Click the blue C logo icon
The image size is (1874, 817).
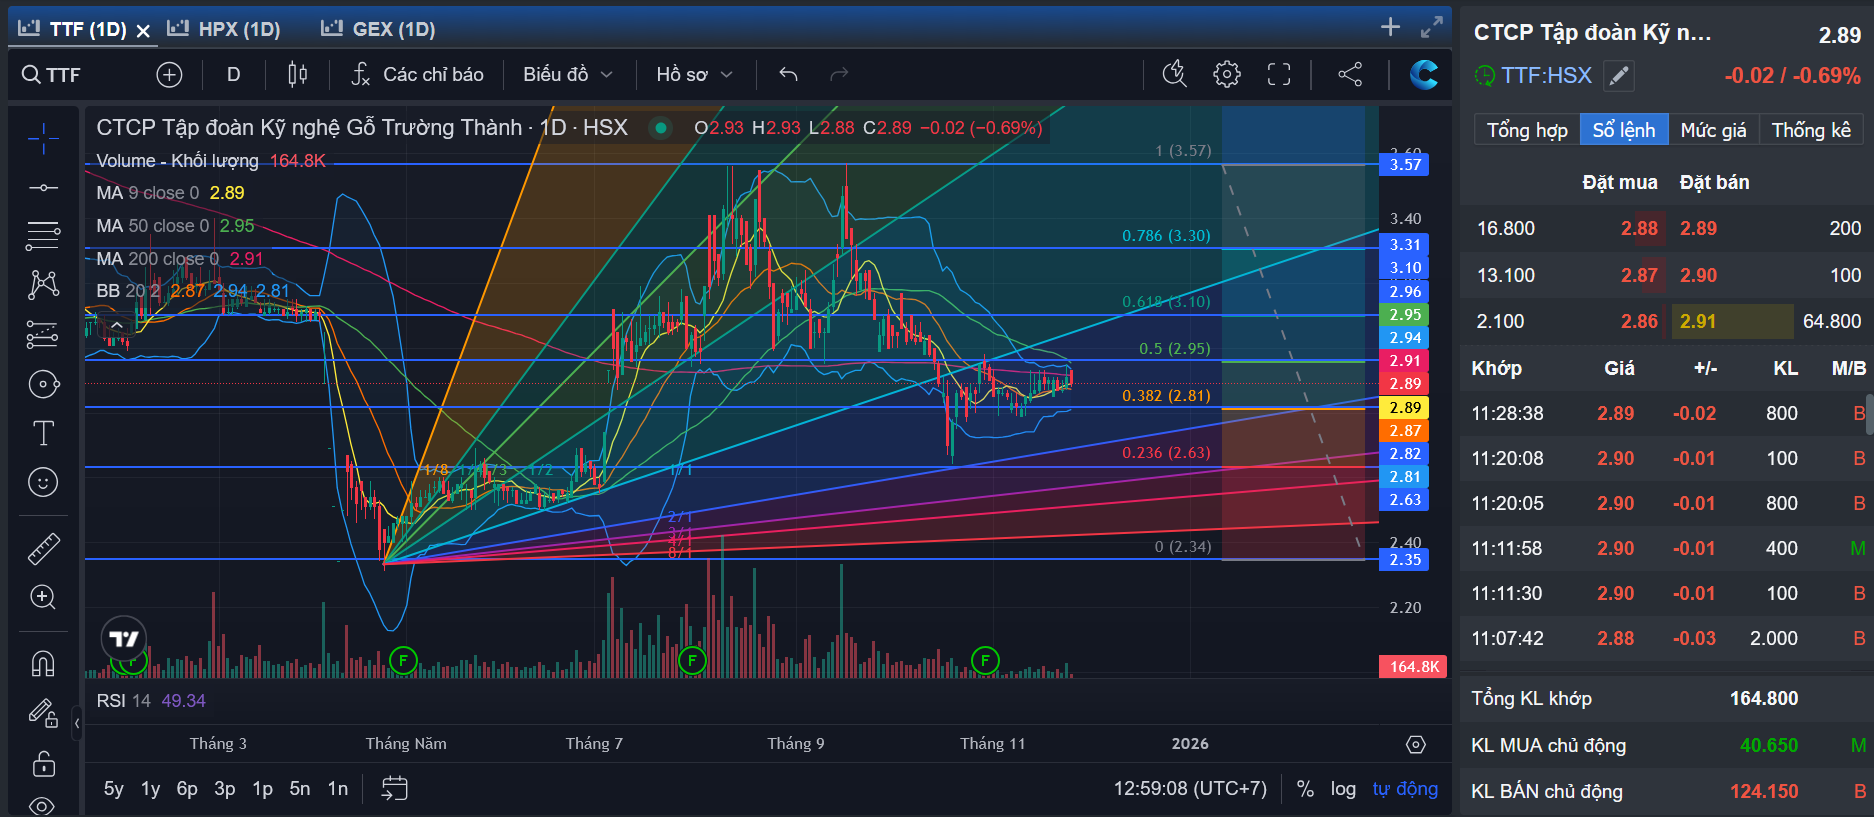(1424, 75)
